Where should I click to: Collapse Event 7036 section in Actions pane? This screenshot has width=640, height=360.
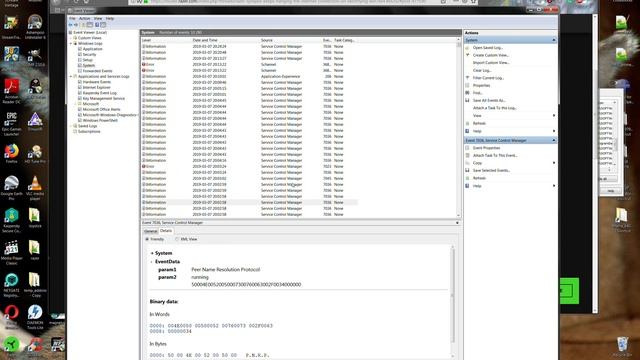point(554,140)
